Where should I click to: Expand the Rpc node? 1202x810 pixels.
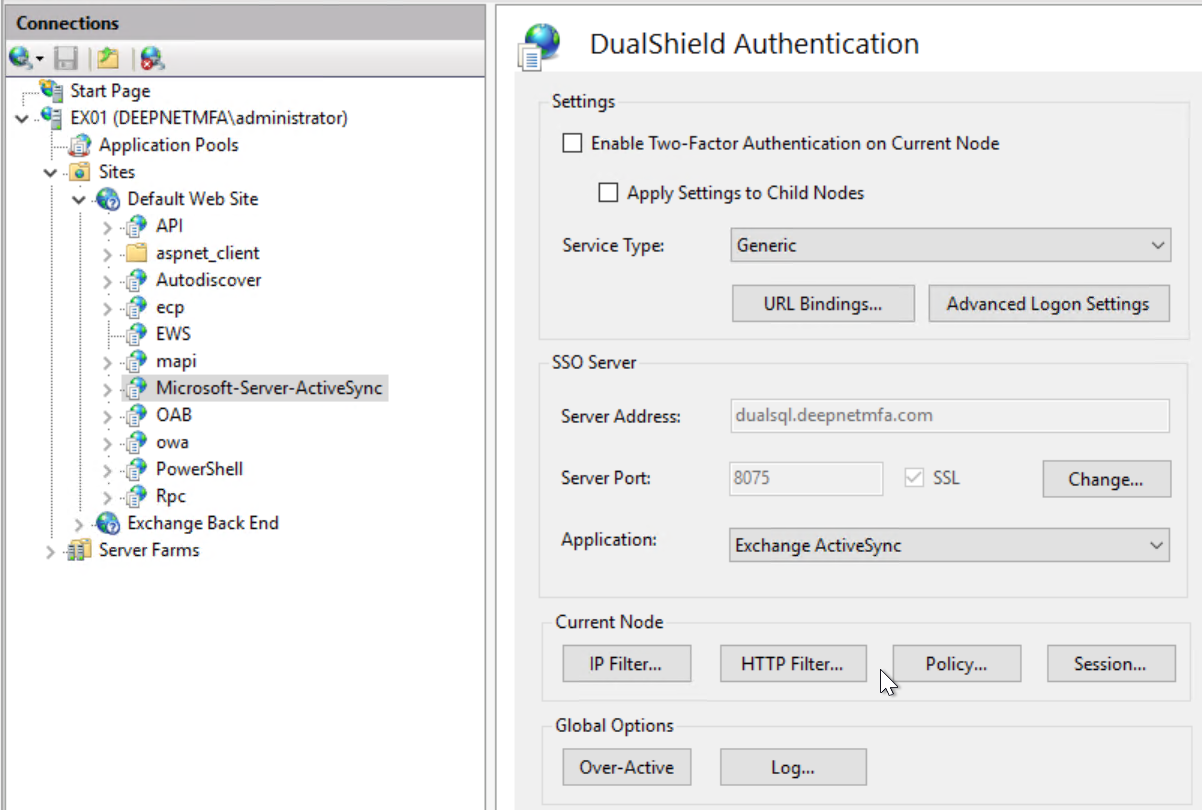point(108,497)
